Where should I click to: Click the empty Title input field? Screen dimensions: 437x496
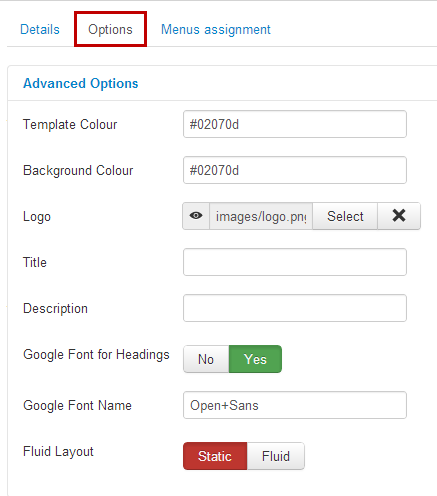click(x=295, y=262)
